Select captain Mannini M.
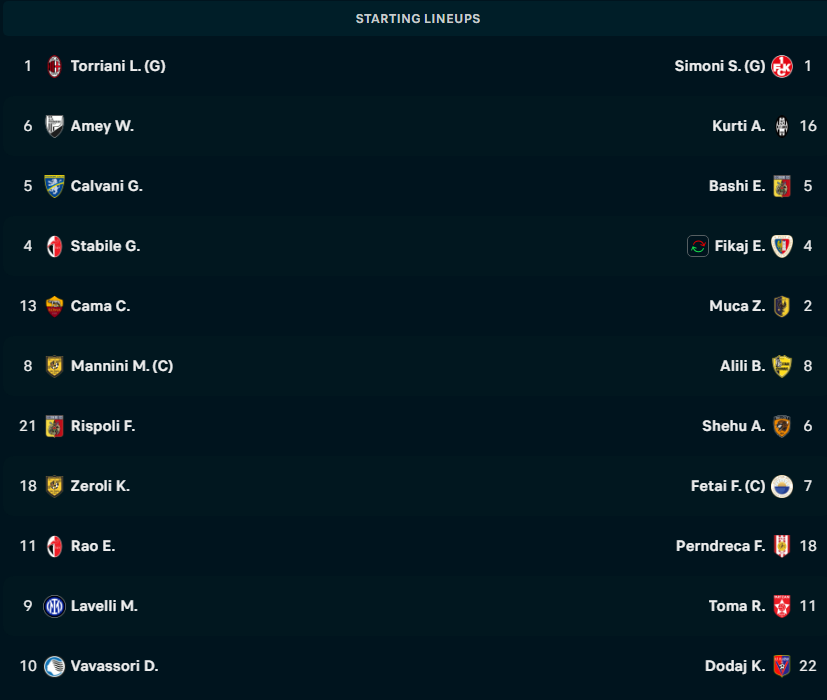The image size is (827, 700). (122, 366)
